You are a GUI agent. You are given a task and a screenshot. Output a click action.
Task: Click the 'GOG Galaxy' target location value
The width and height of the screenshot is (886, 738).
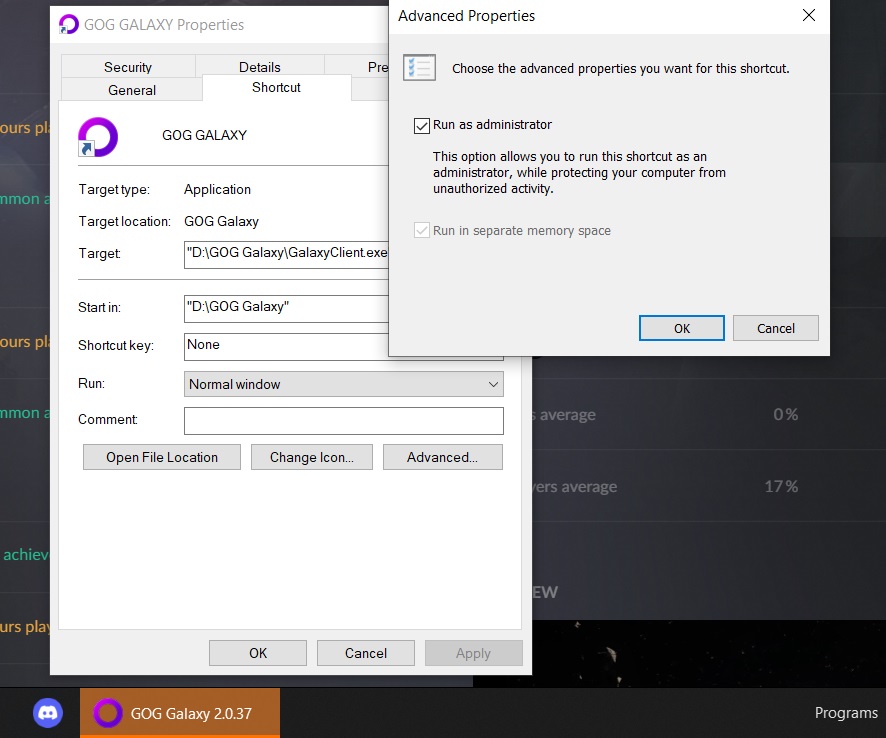click(x=222, y=222)
